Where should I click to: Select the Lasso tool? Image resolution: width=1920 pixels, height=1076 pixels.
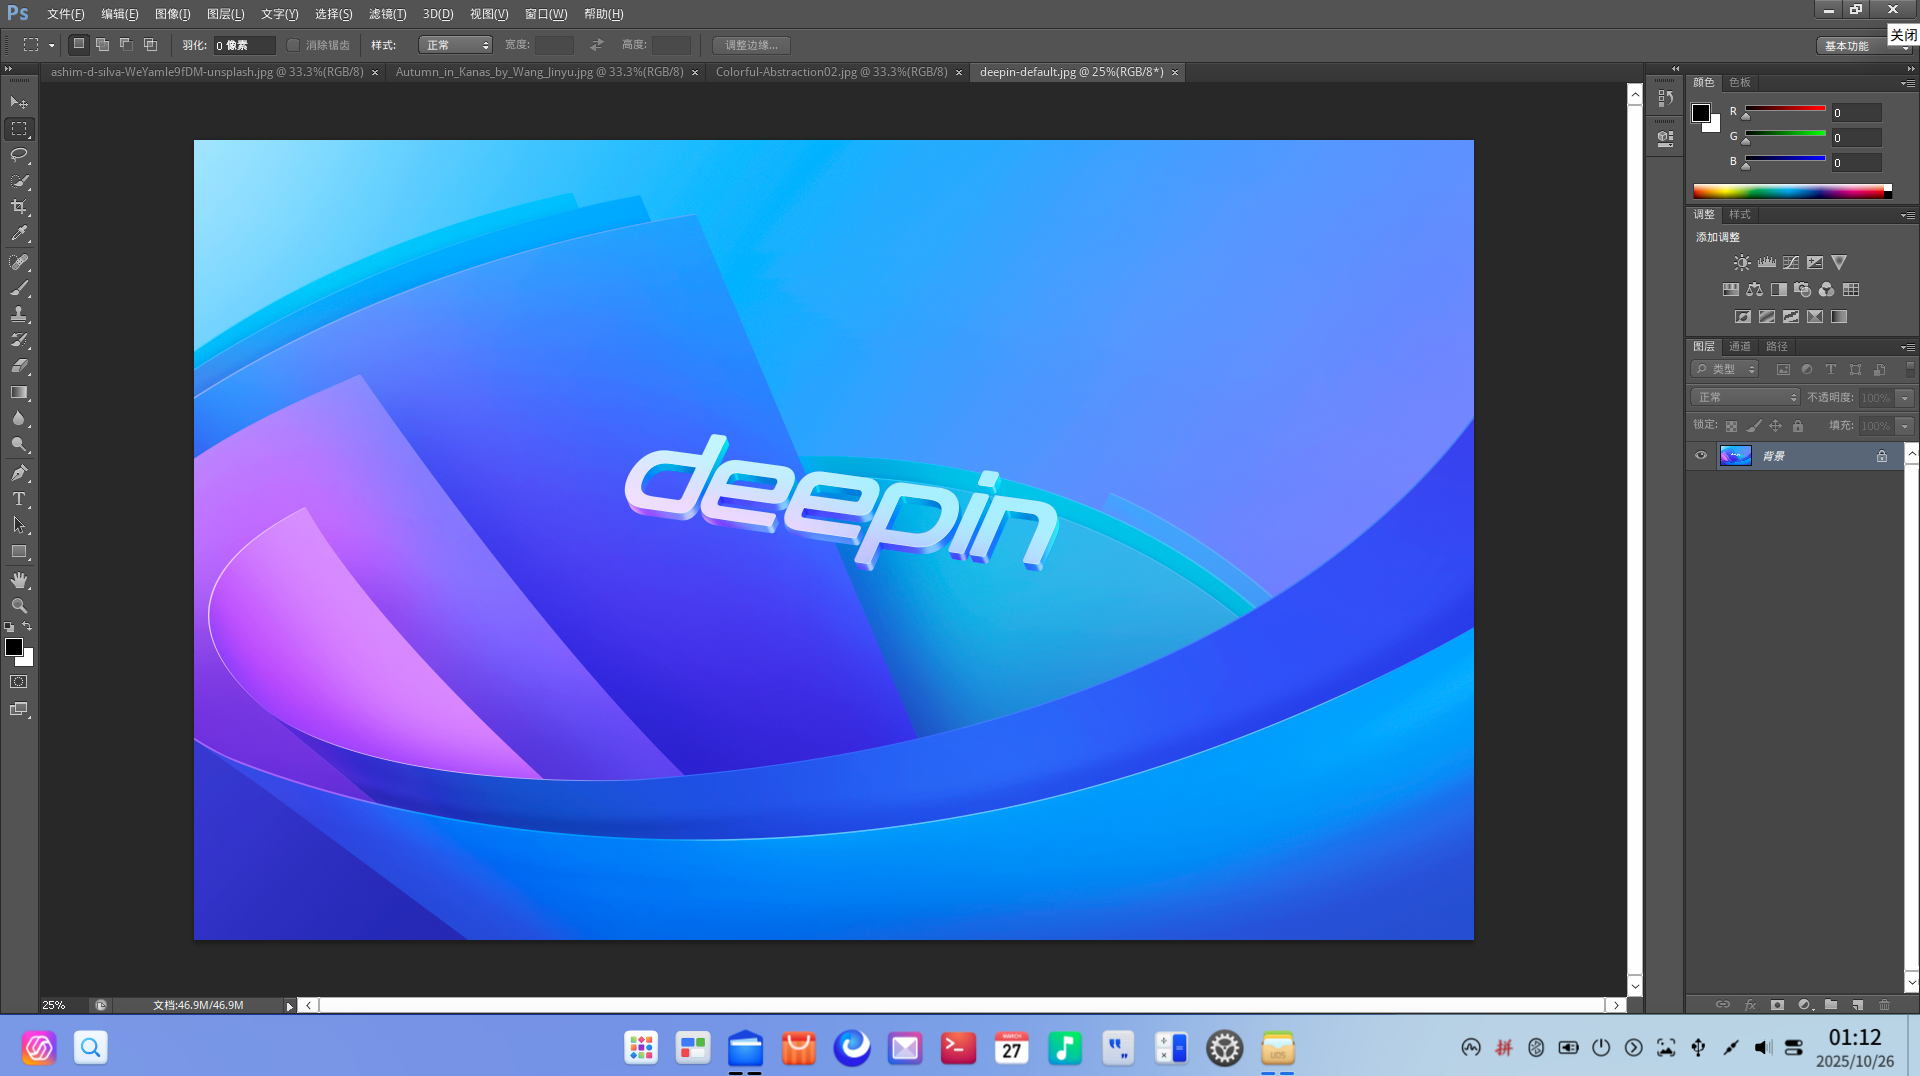(19, 155)
